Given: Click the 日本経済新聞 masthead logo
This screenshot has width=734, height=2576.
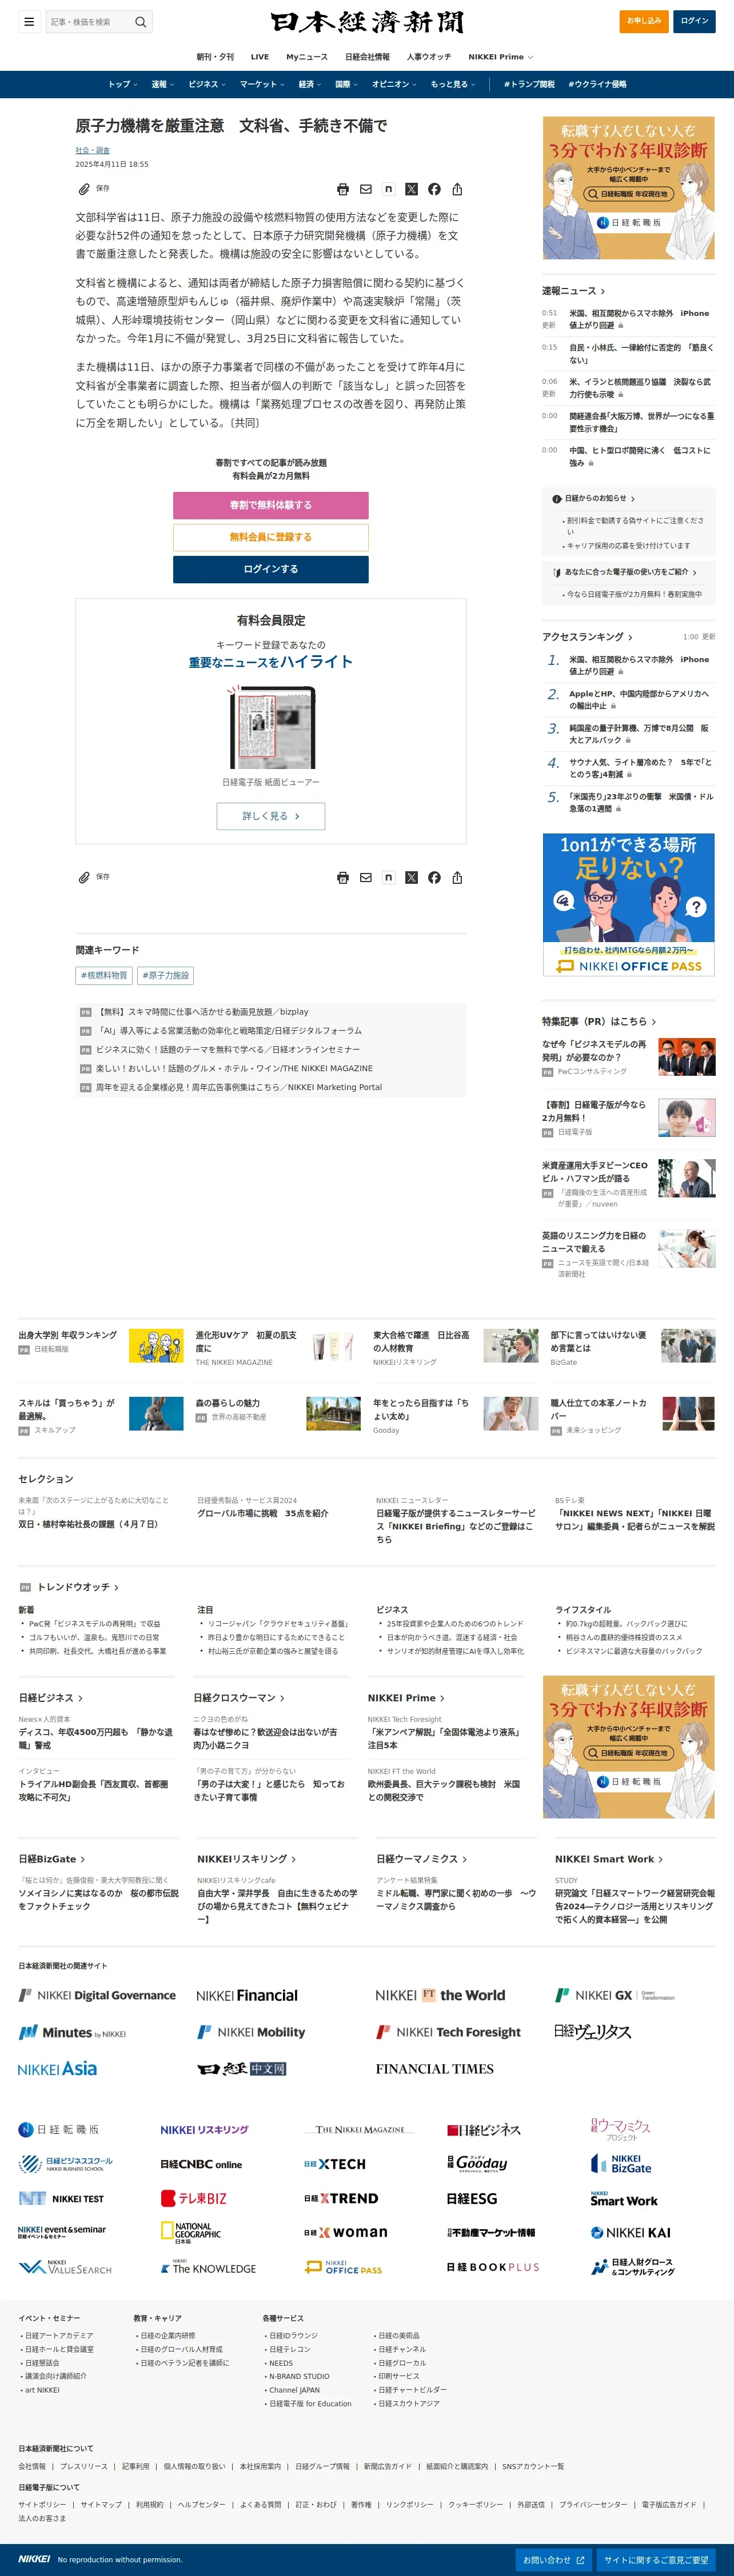Looking at the screenshot, I should (367, 22).
